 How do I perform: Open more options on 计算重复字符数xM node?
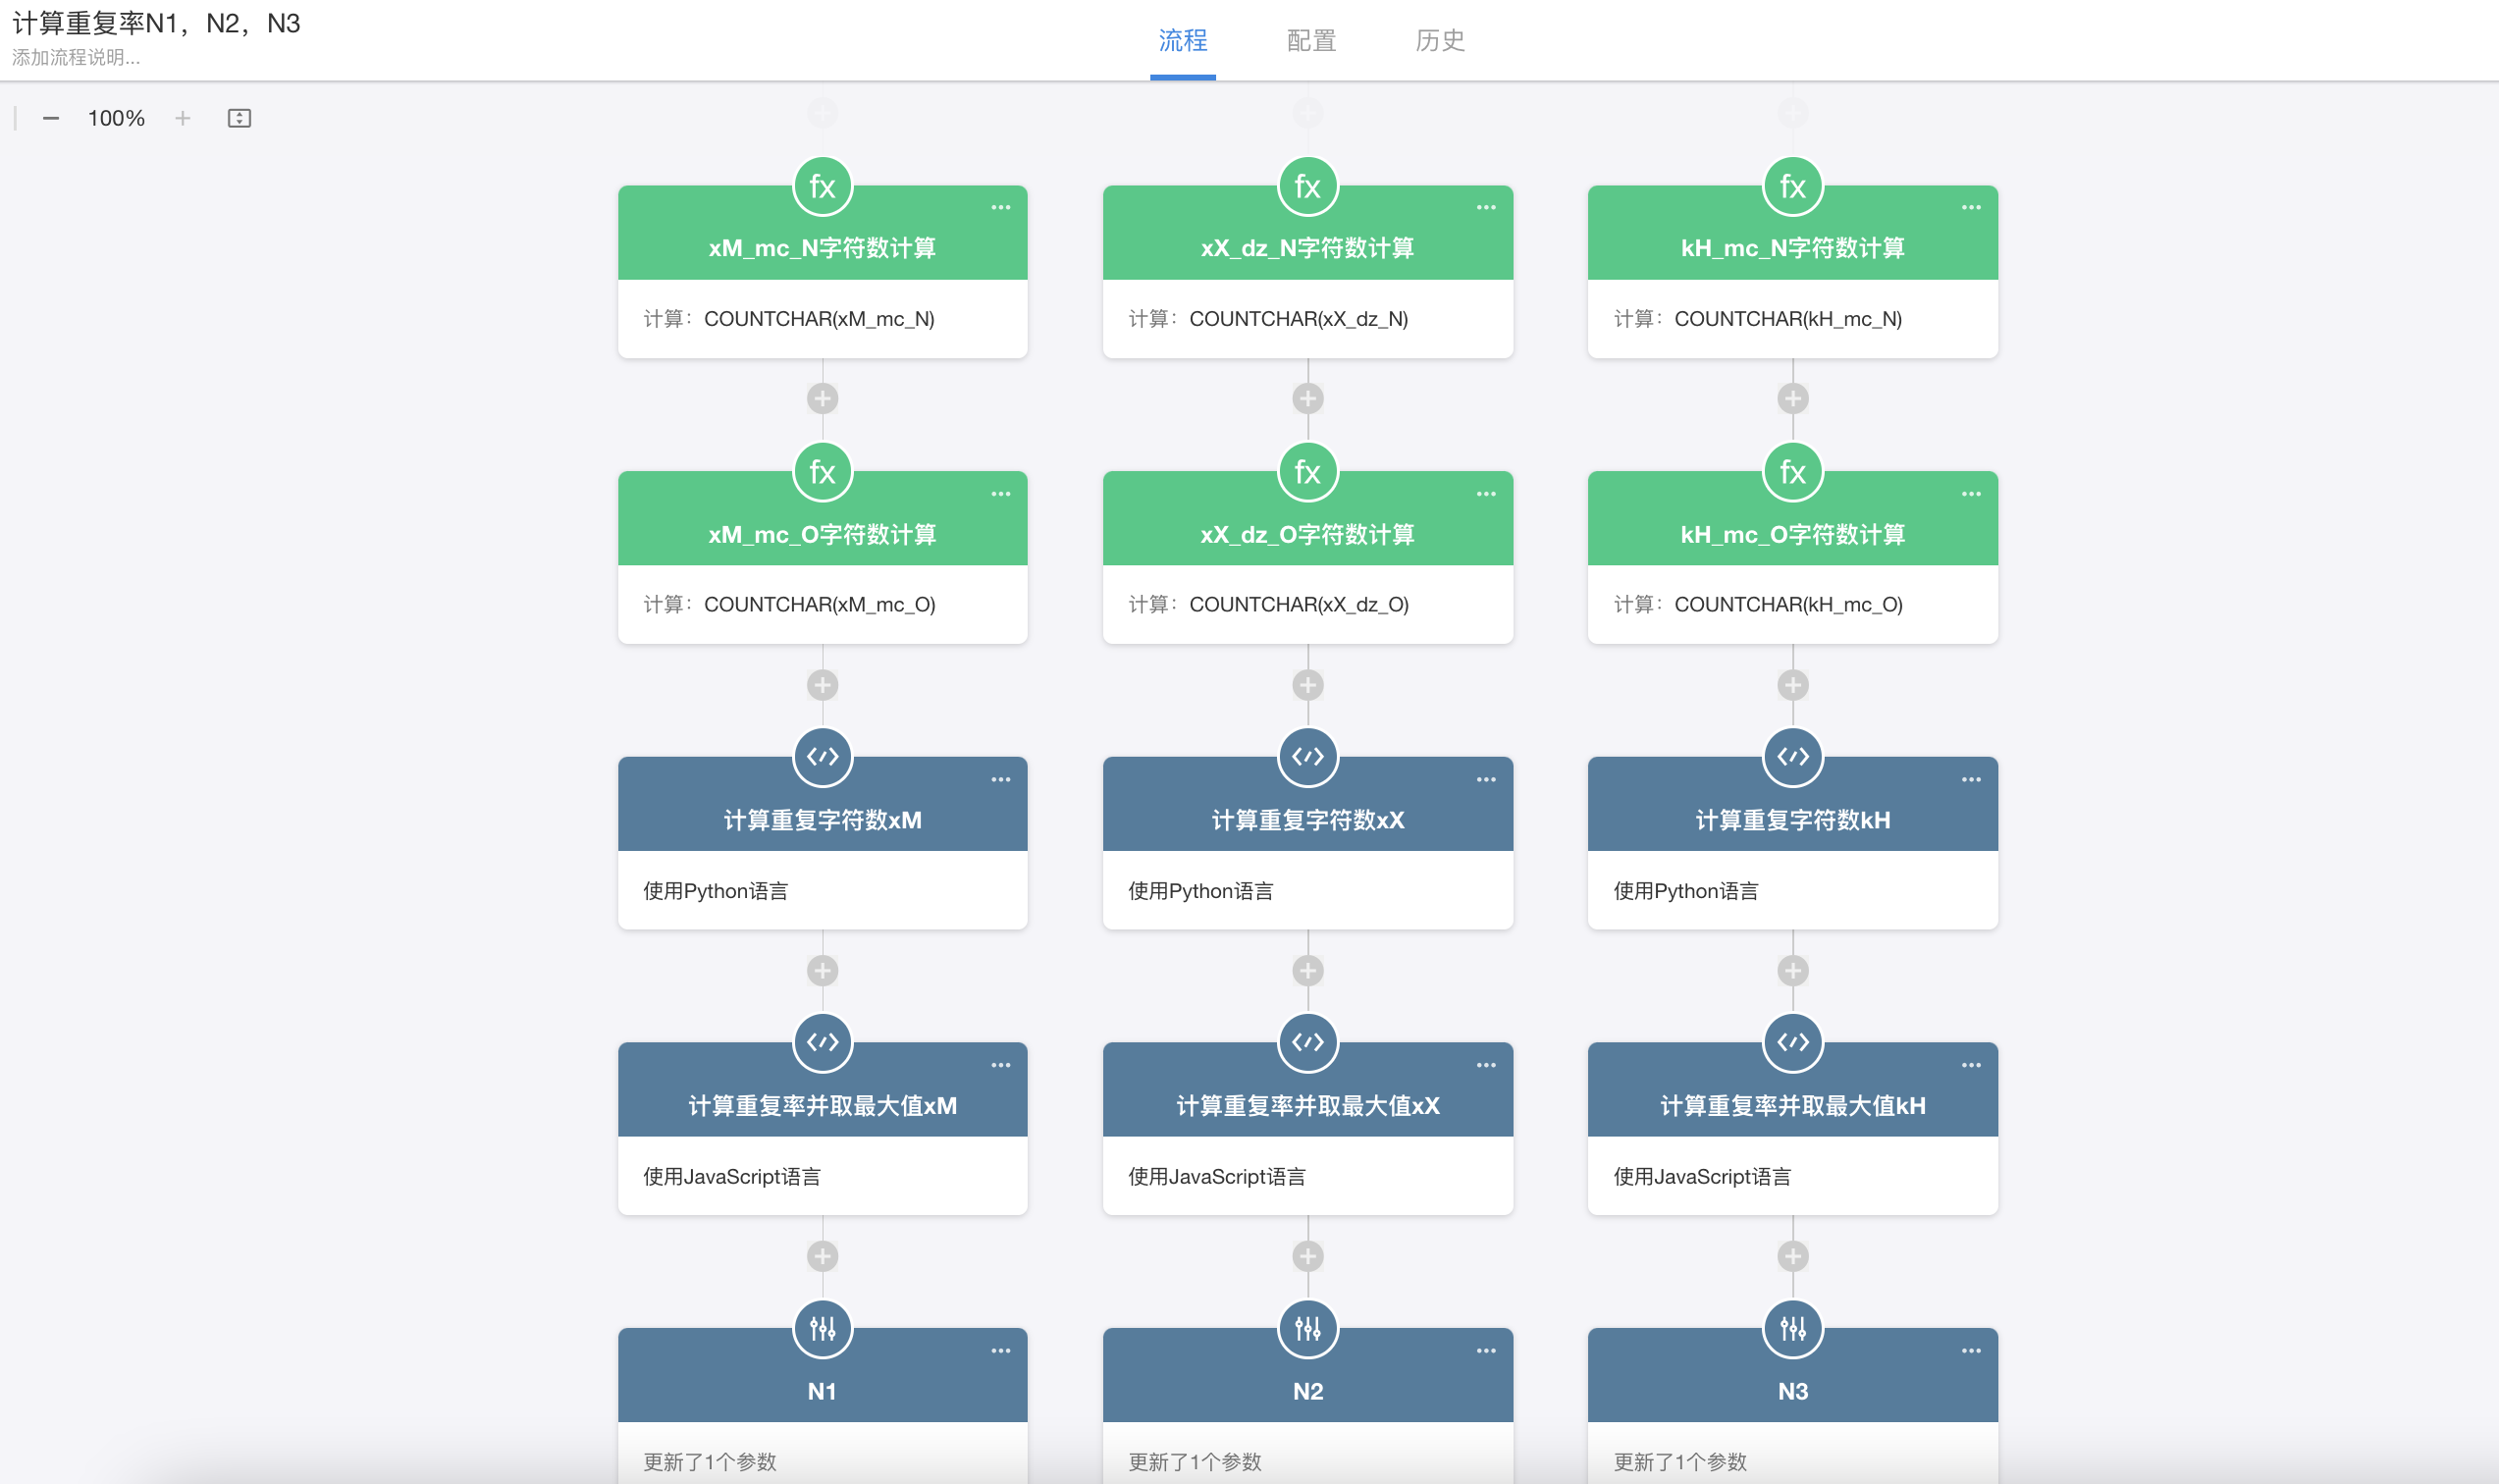1000,779
